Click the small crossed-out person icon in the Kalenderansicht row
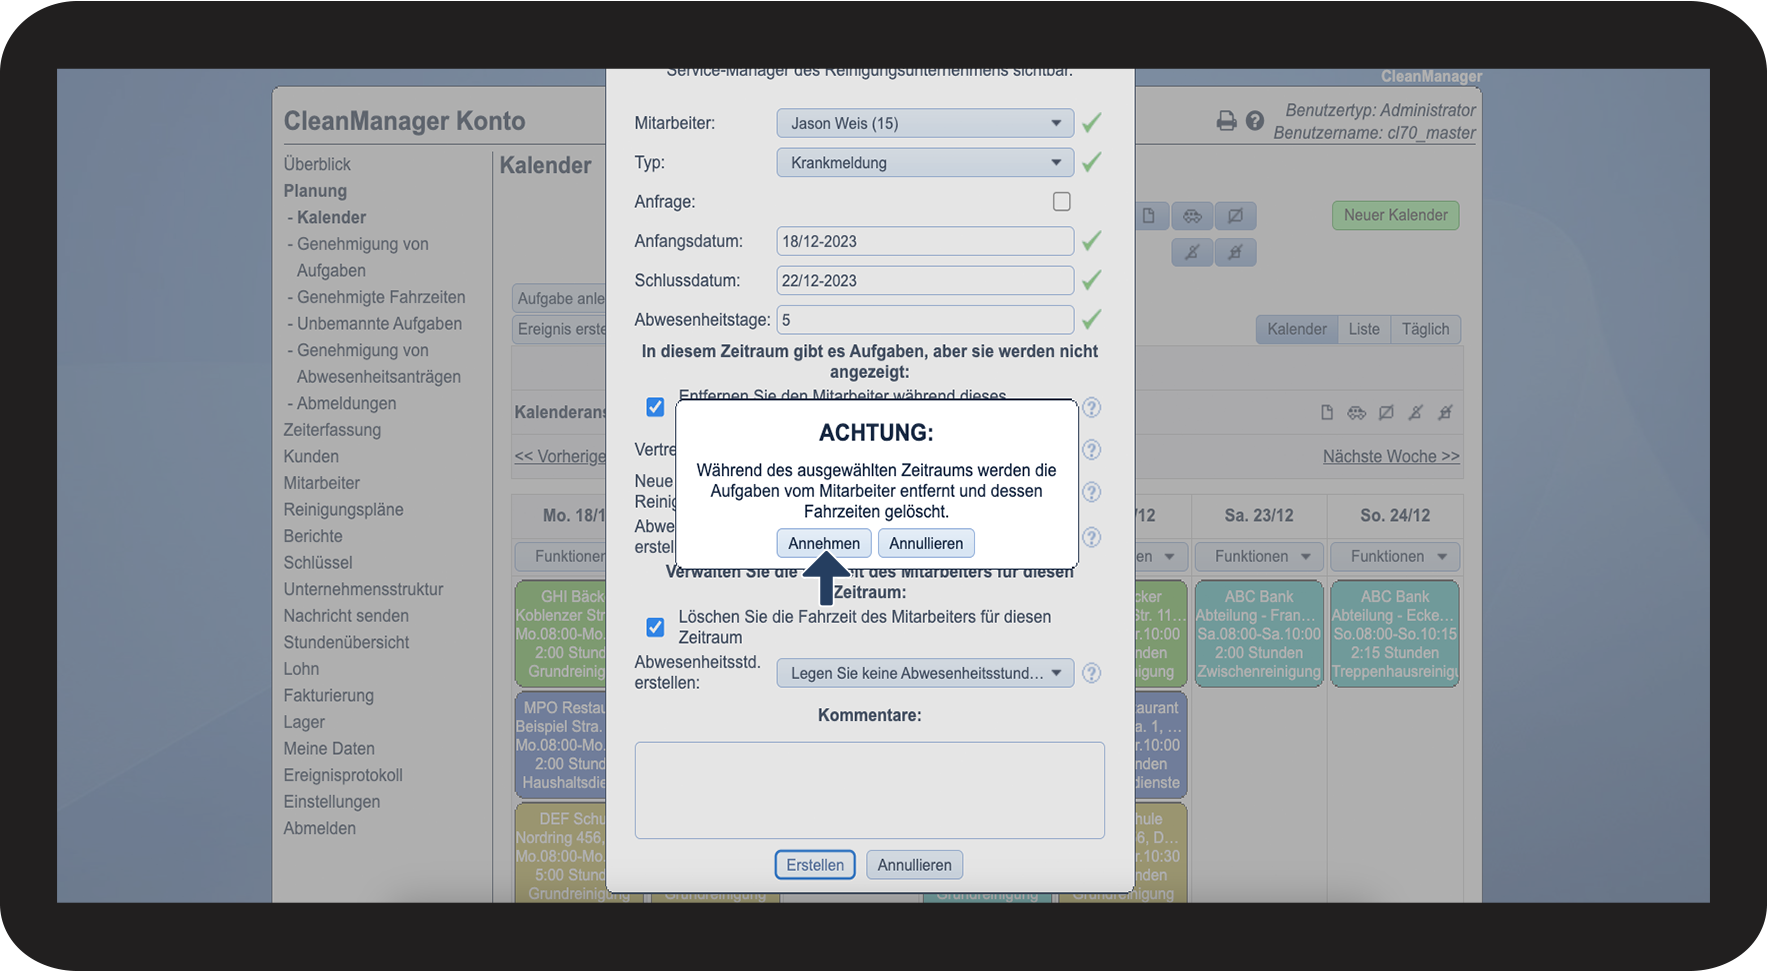 [1415, 412]
